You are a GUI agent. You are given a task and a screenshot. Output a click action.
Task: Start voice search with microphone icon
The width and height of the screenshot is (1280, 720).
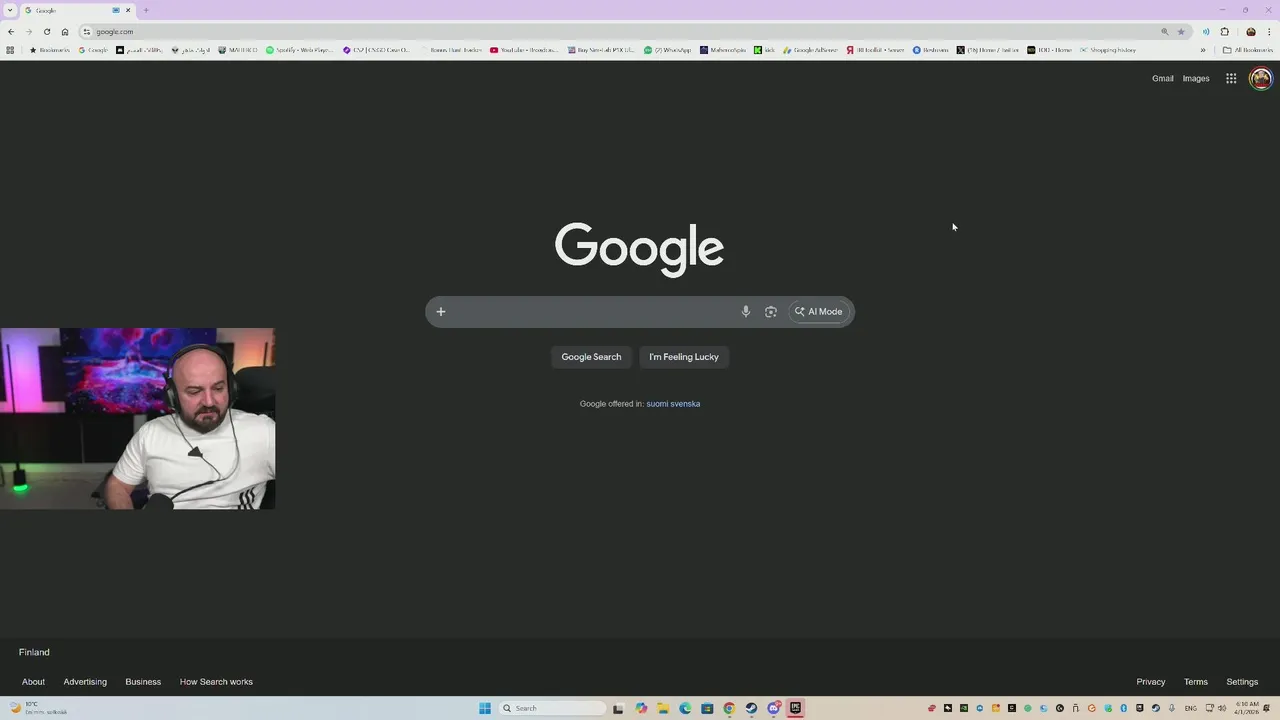745,312
